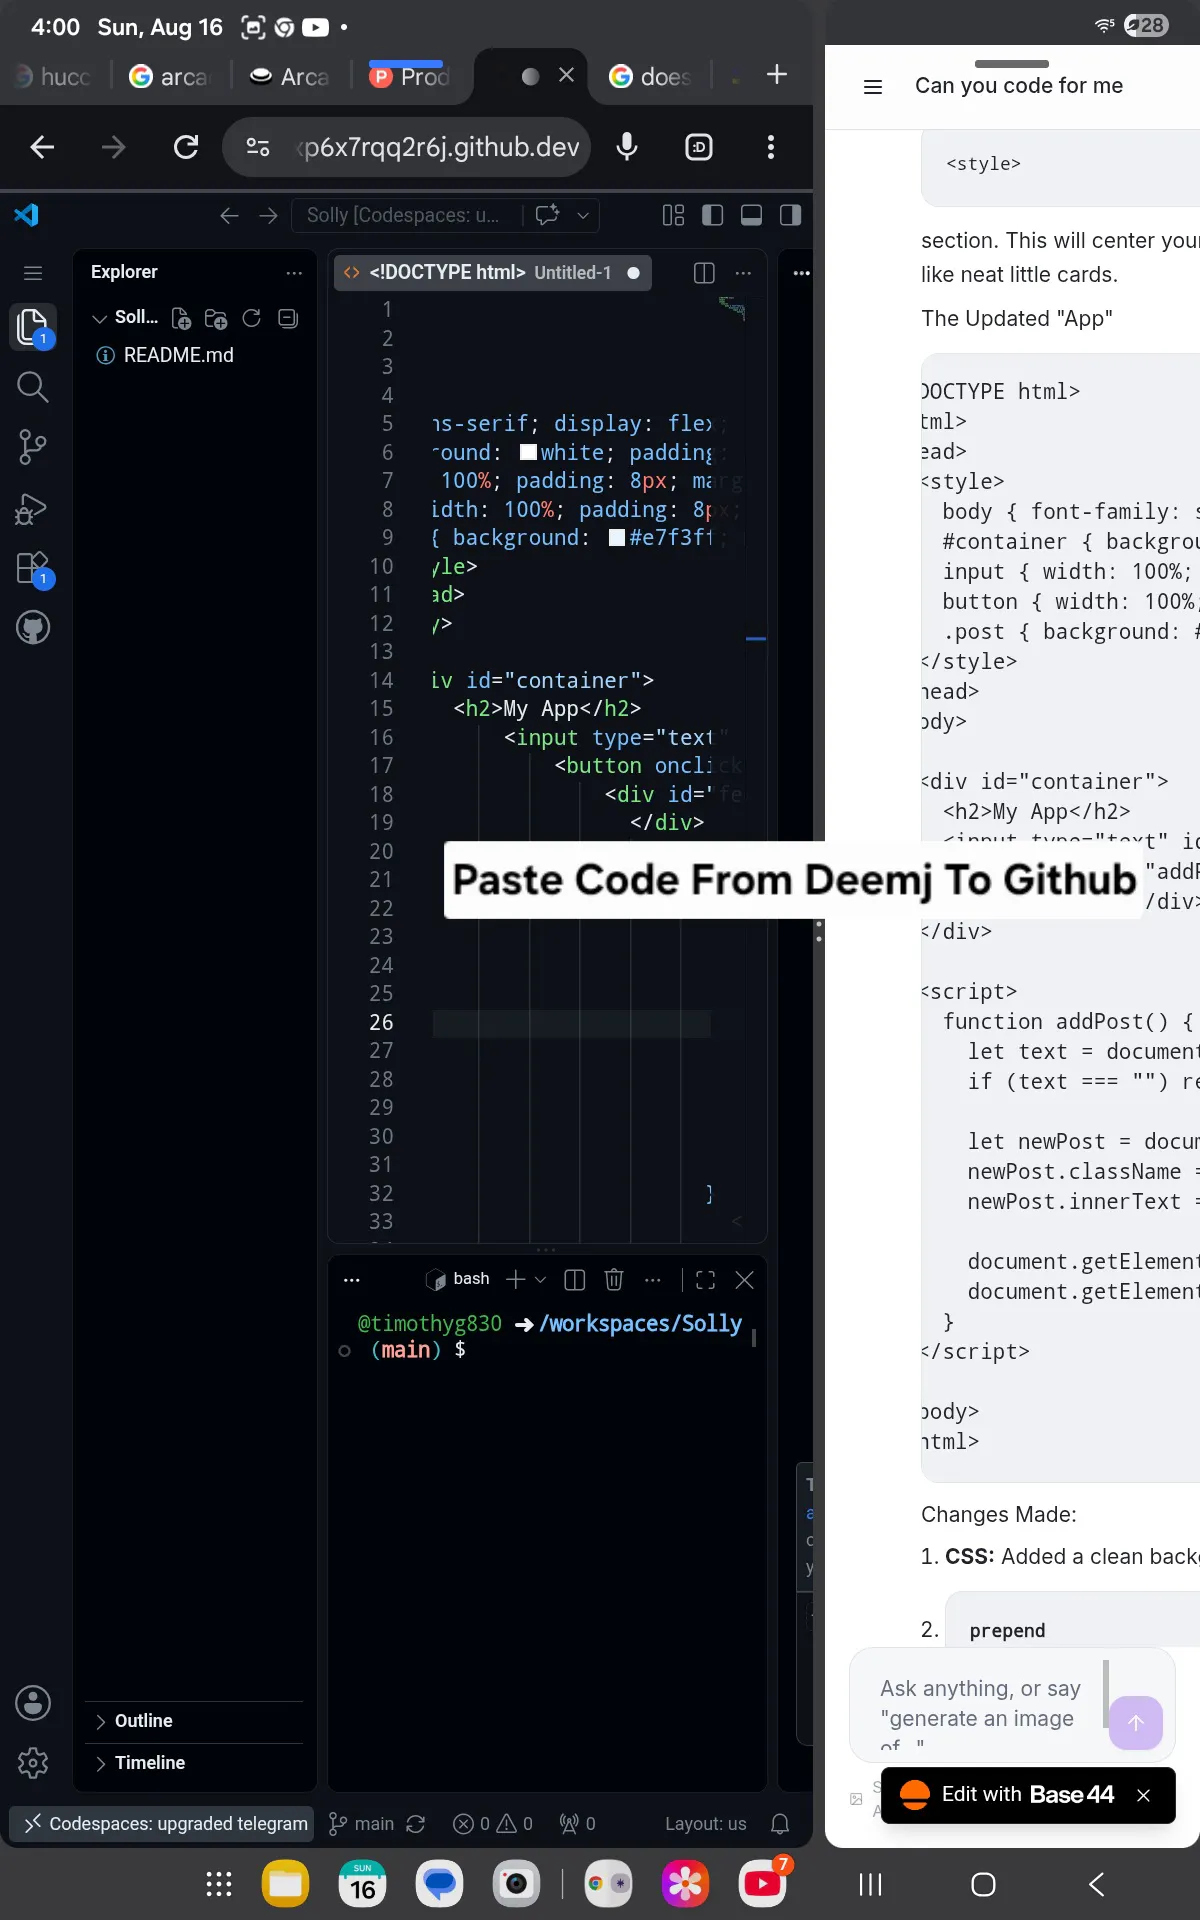
Task: Close the active browser tab
Action: click(x=566, y=75)
